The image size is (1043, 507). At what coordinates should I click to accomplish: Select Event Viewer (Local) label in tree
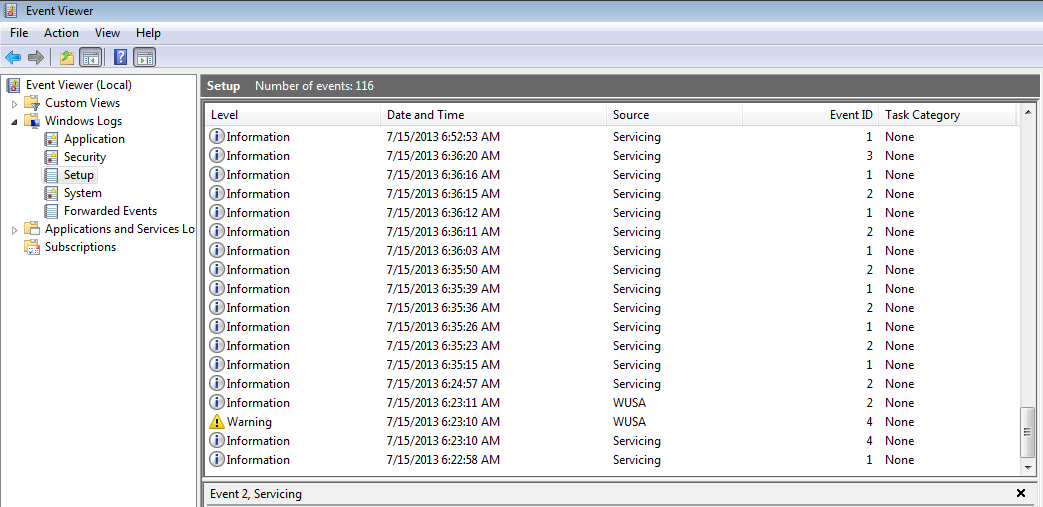point(79,85)
